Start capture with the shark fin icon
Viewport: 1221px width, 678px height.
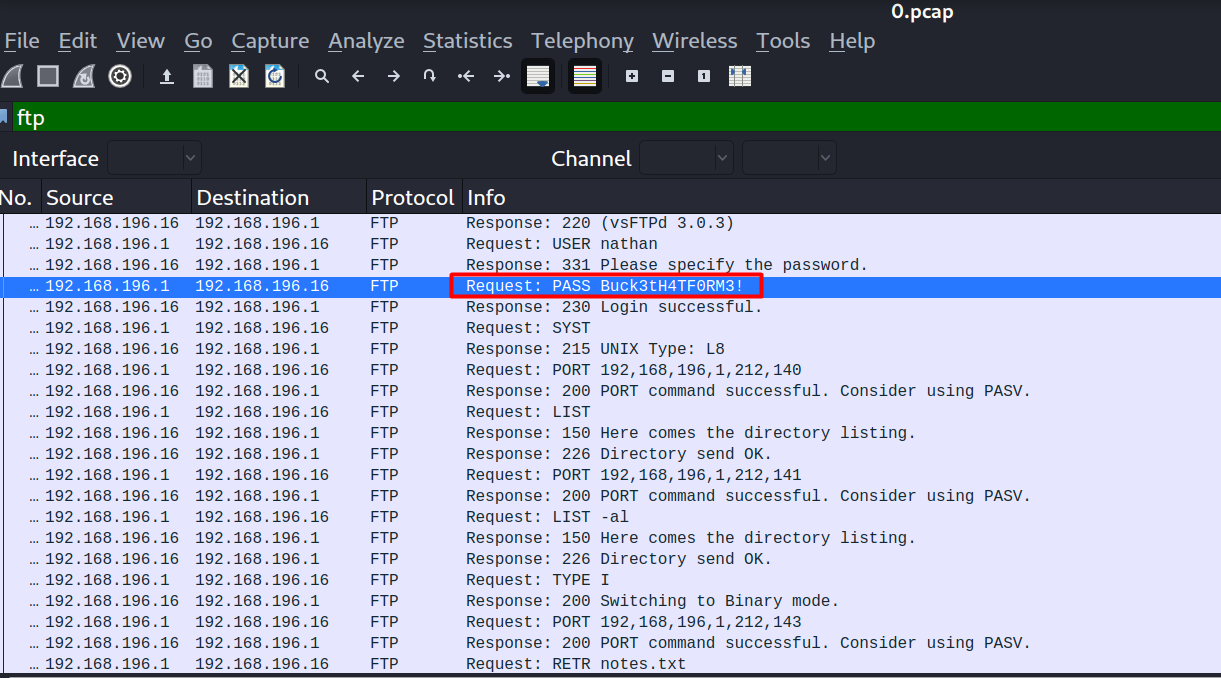(12, 76)
